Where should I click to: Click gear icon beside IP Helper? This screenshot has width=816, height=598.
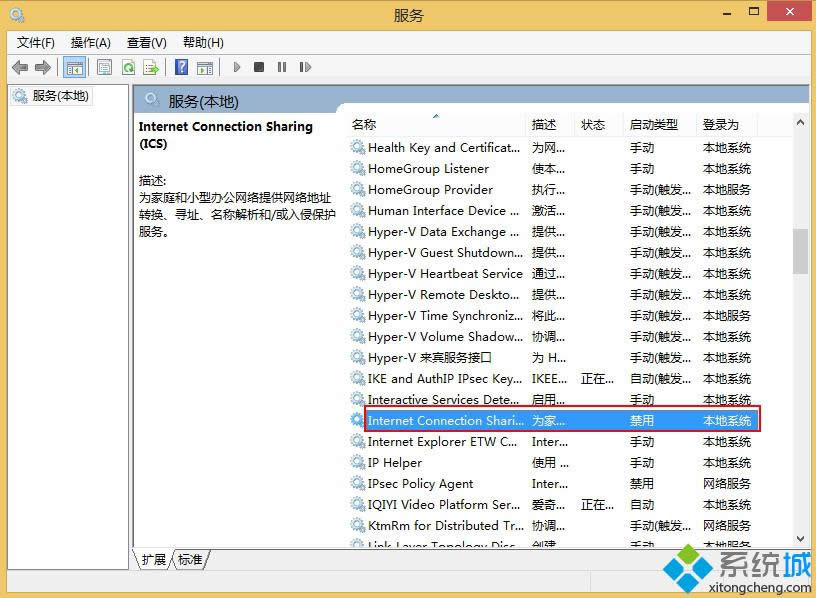tap(358, 462)
